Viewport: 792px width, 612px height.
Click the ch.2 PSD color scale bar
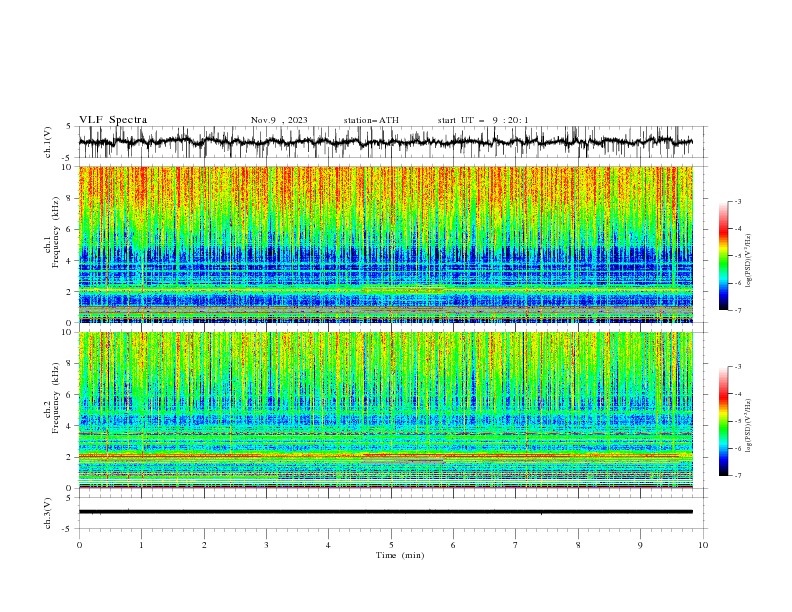point(723,421)
